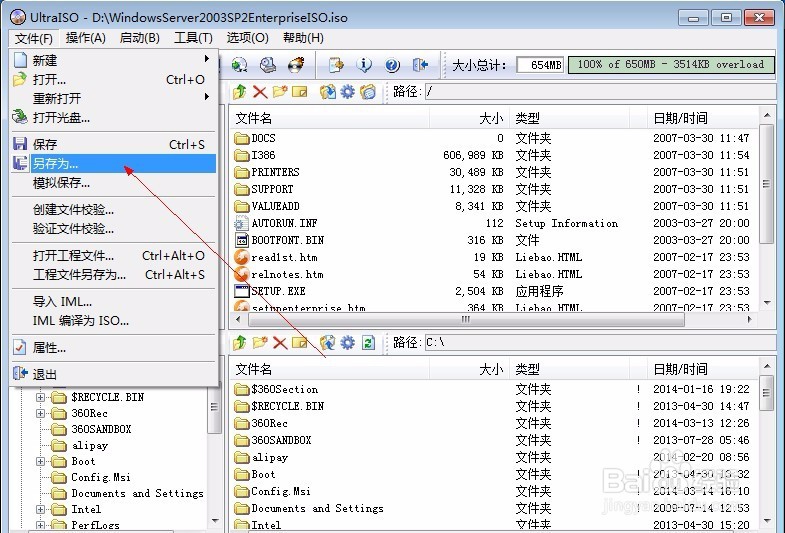Click the red X delete icon in ISO toolbar
The width and height of the screenshot is (785, 533).
tap(260, 92)
